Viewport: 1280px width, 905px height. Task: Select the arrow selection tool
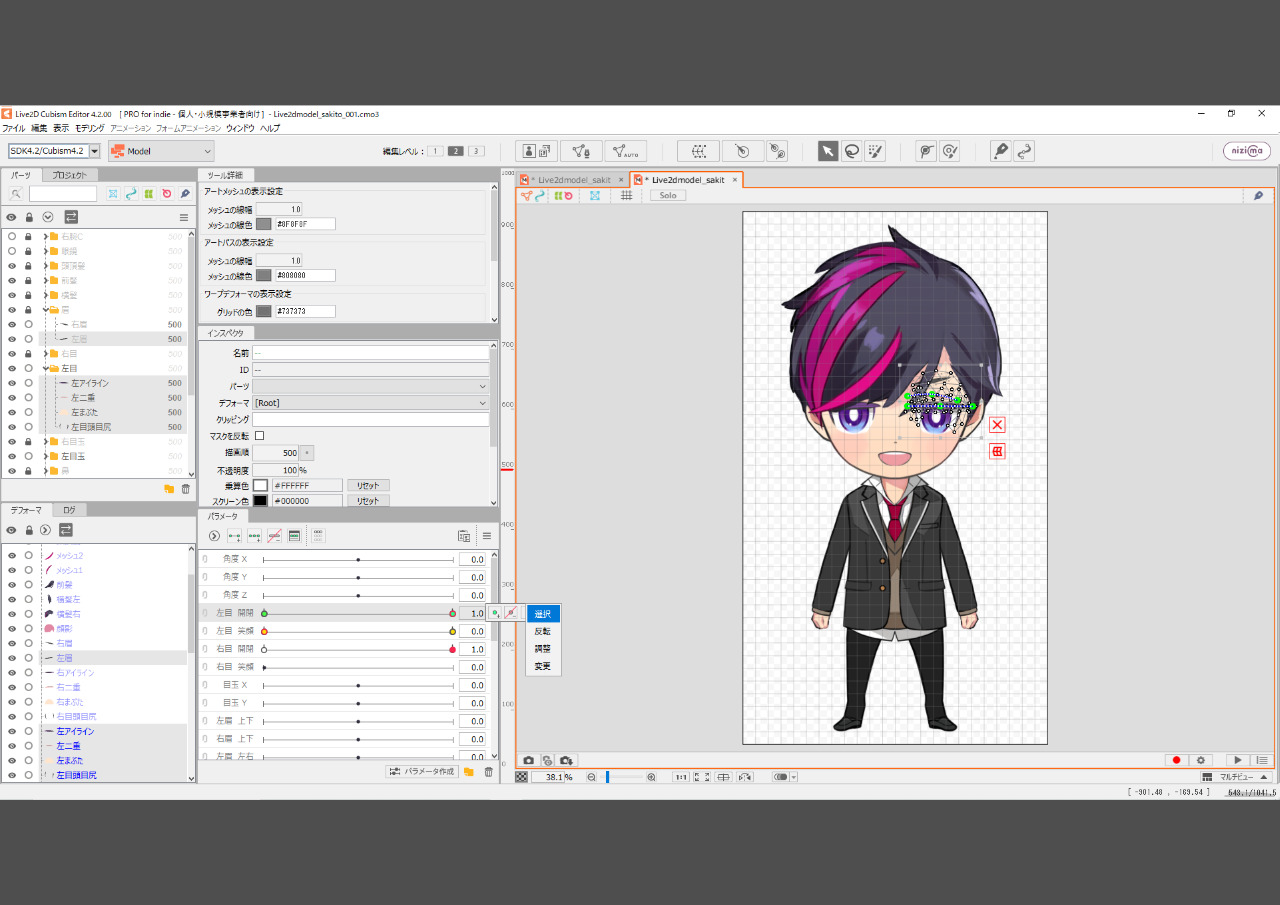click(828, 151)
